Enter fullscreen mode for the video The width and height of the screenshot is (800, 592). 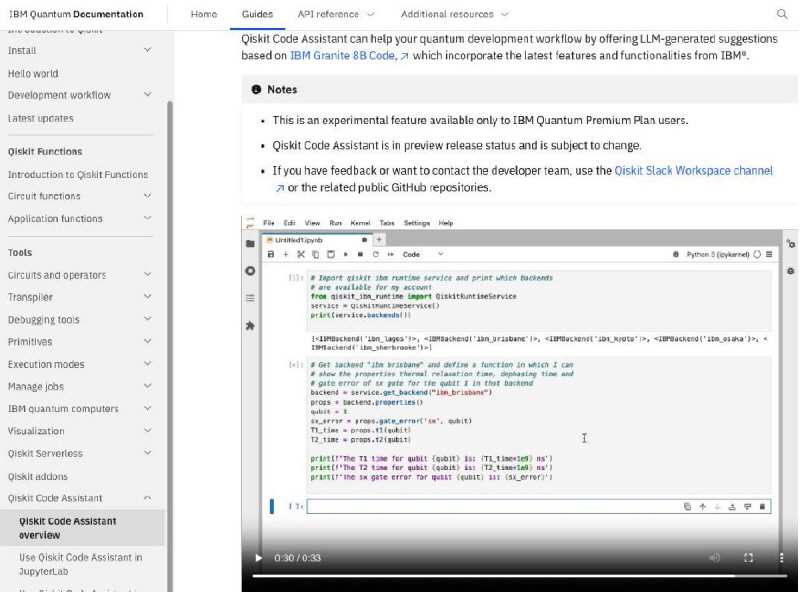coord(748,557)
